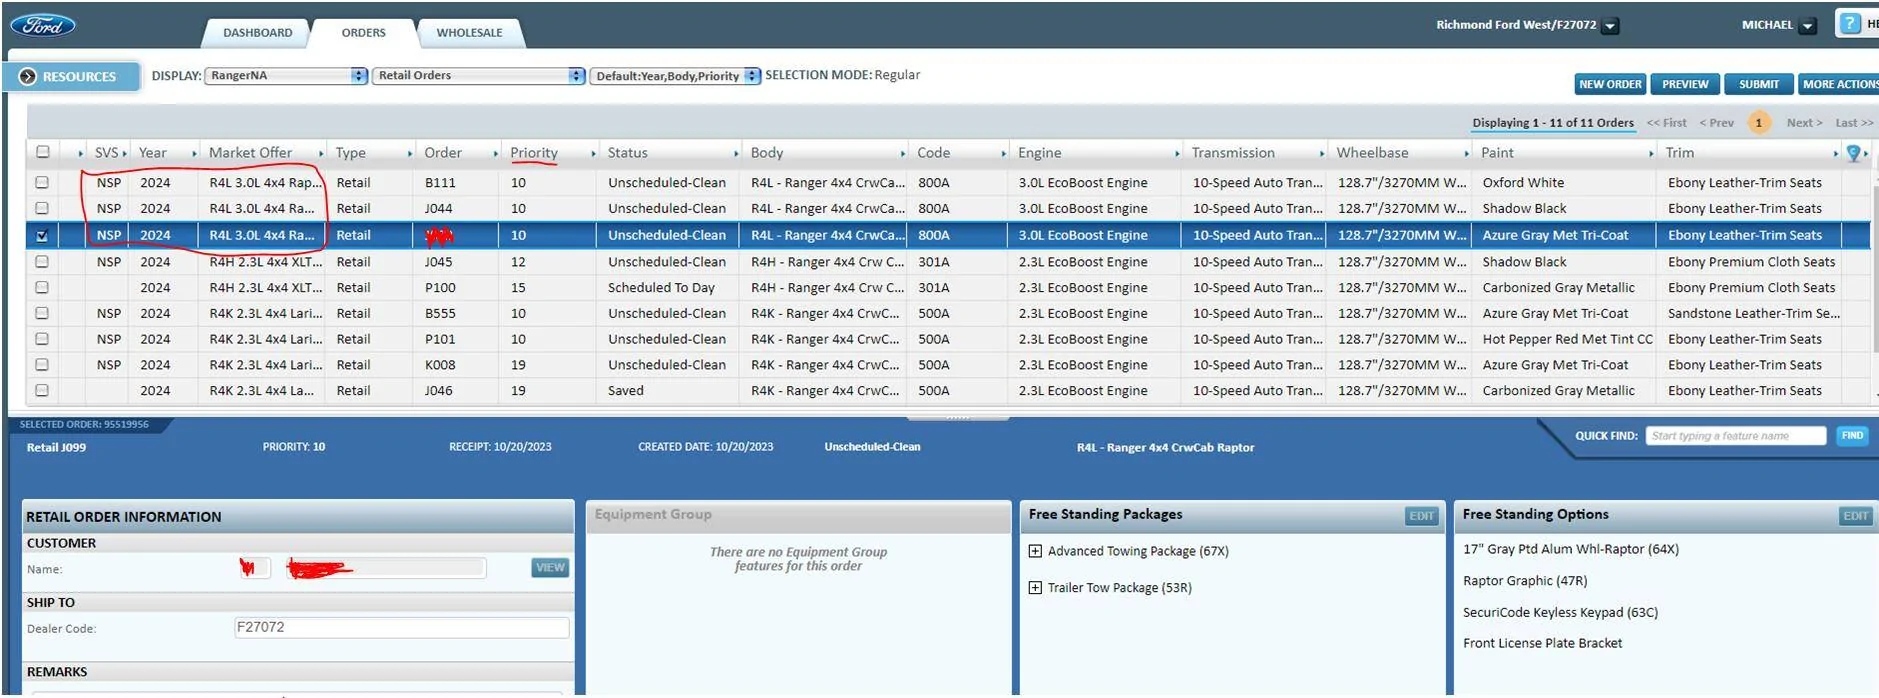Go to the First page link
The image size is (1879, 698).
1666,123
